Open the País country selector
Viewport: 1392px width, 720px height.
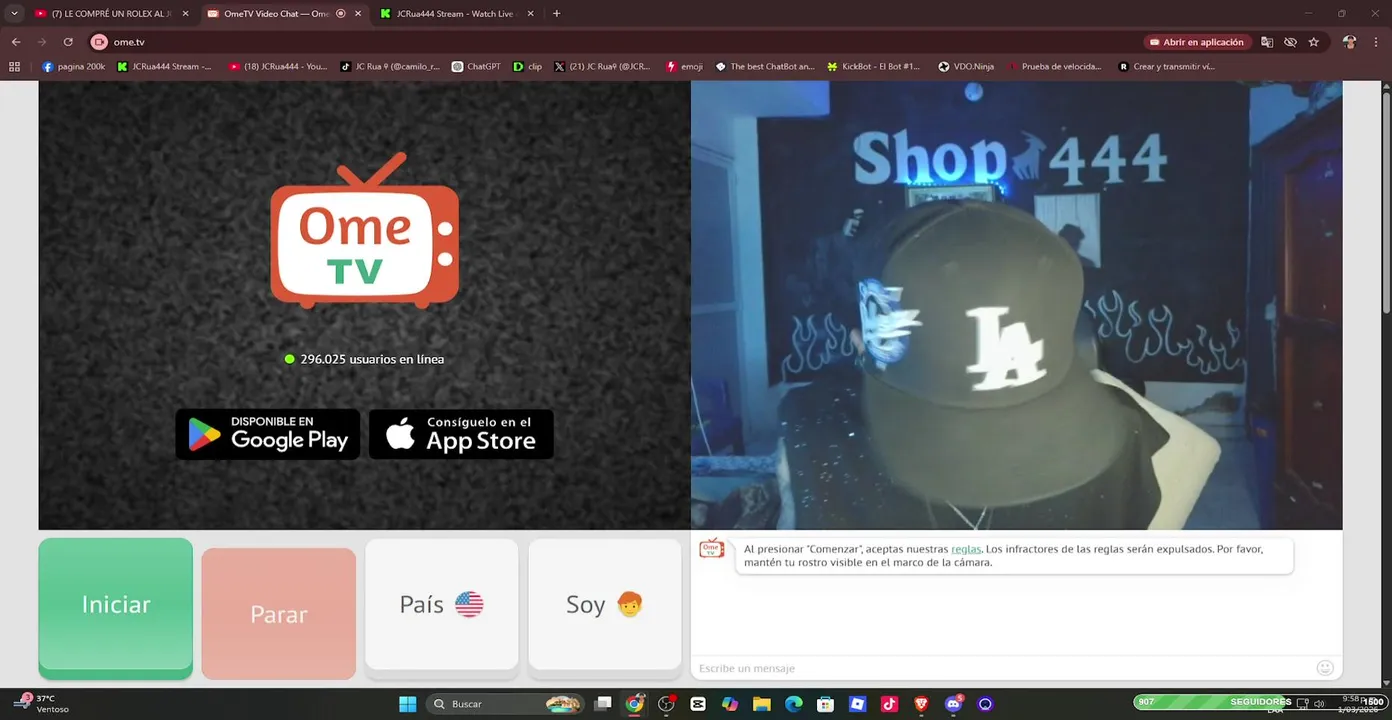[442, 604]
